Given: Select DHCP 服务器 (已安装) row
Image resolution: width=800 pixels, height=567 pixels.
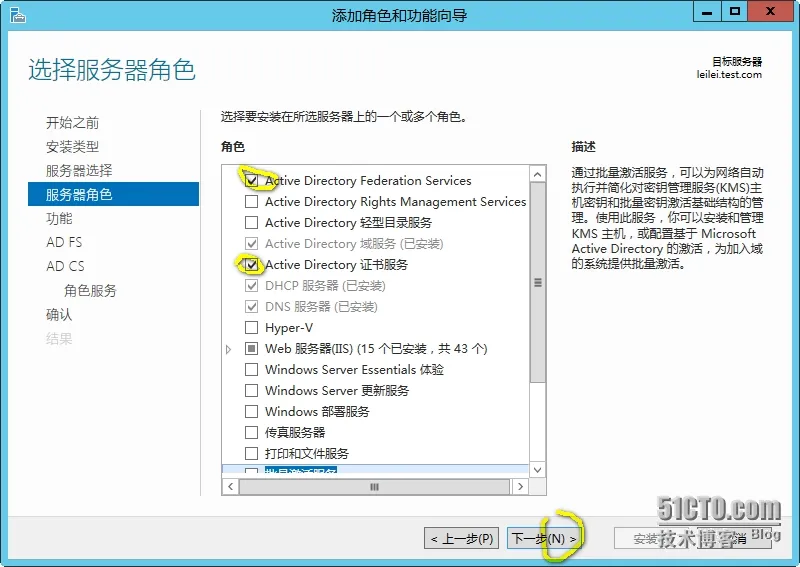Looking at the screenshot, I should click(x=315, y=285).
